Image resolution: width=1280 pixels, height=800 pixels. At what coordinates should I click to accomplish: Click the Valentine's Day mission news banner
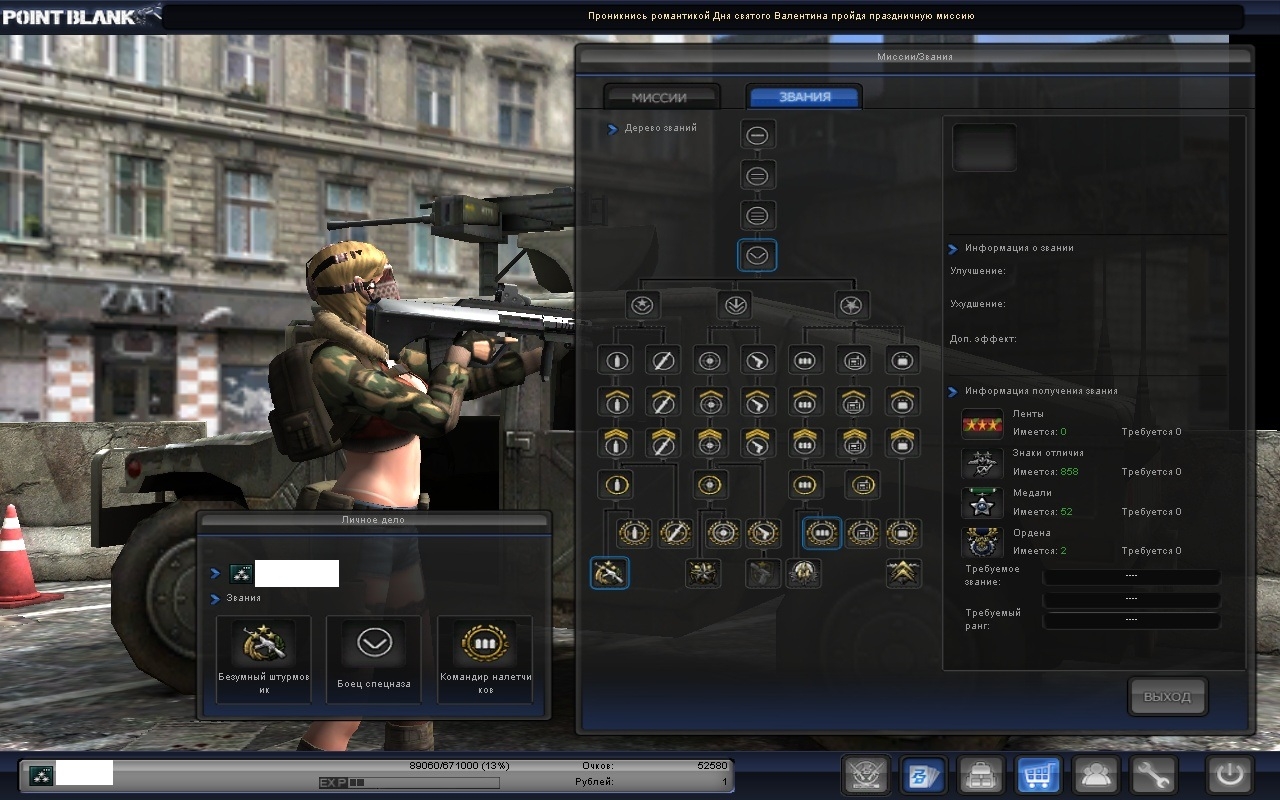781,16
